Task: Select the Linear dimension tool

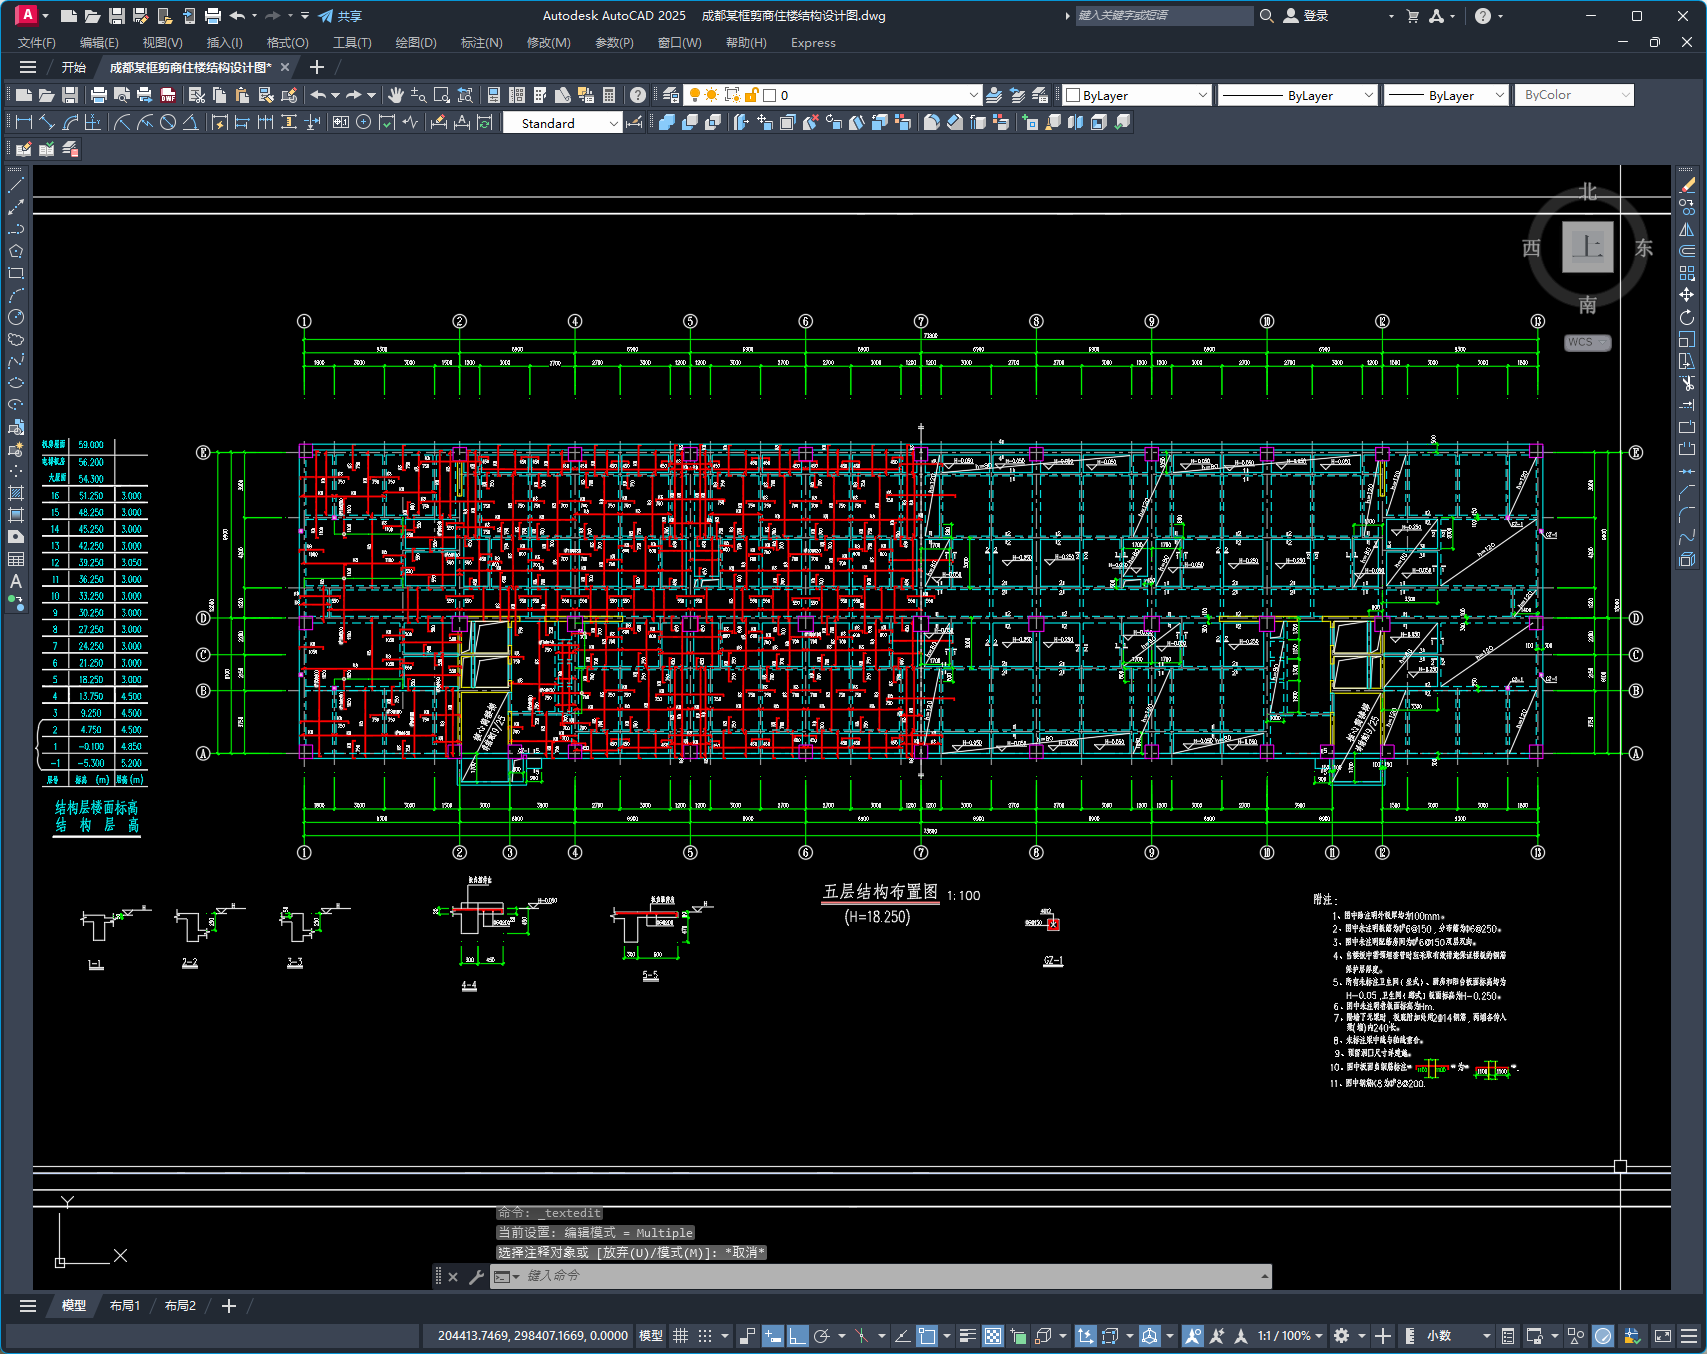Action: tap(23, 122)
